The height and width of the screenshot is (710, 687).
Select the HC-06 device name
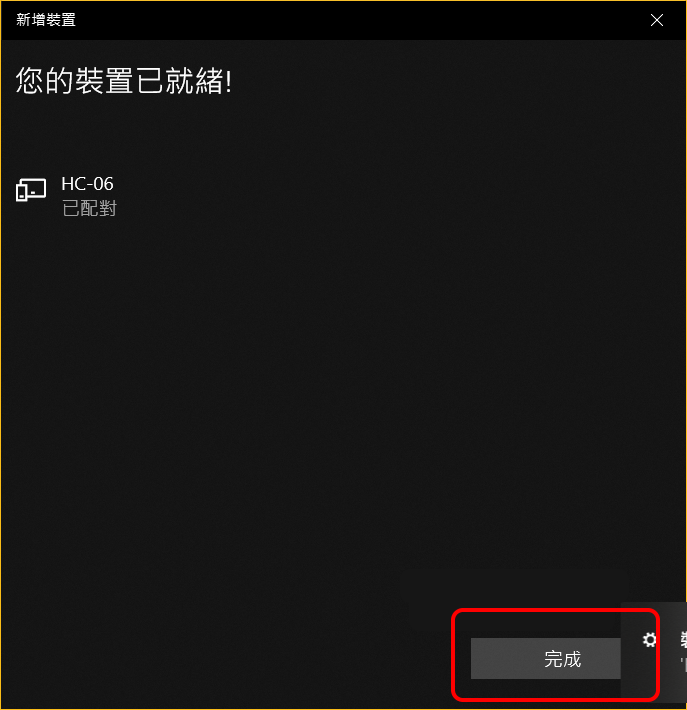pyautogui.click(x=87, y=183)
